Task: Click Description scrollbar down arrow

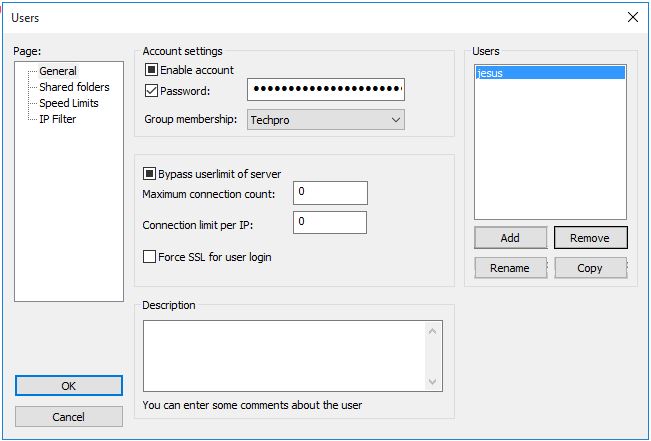Action: tap(433, 381)
